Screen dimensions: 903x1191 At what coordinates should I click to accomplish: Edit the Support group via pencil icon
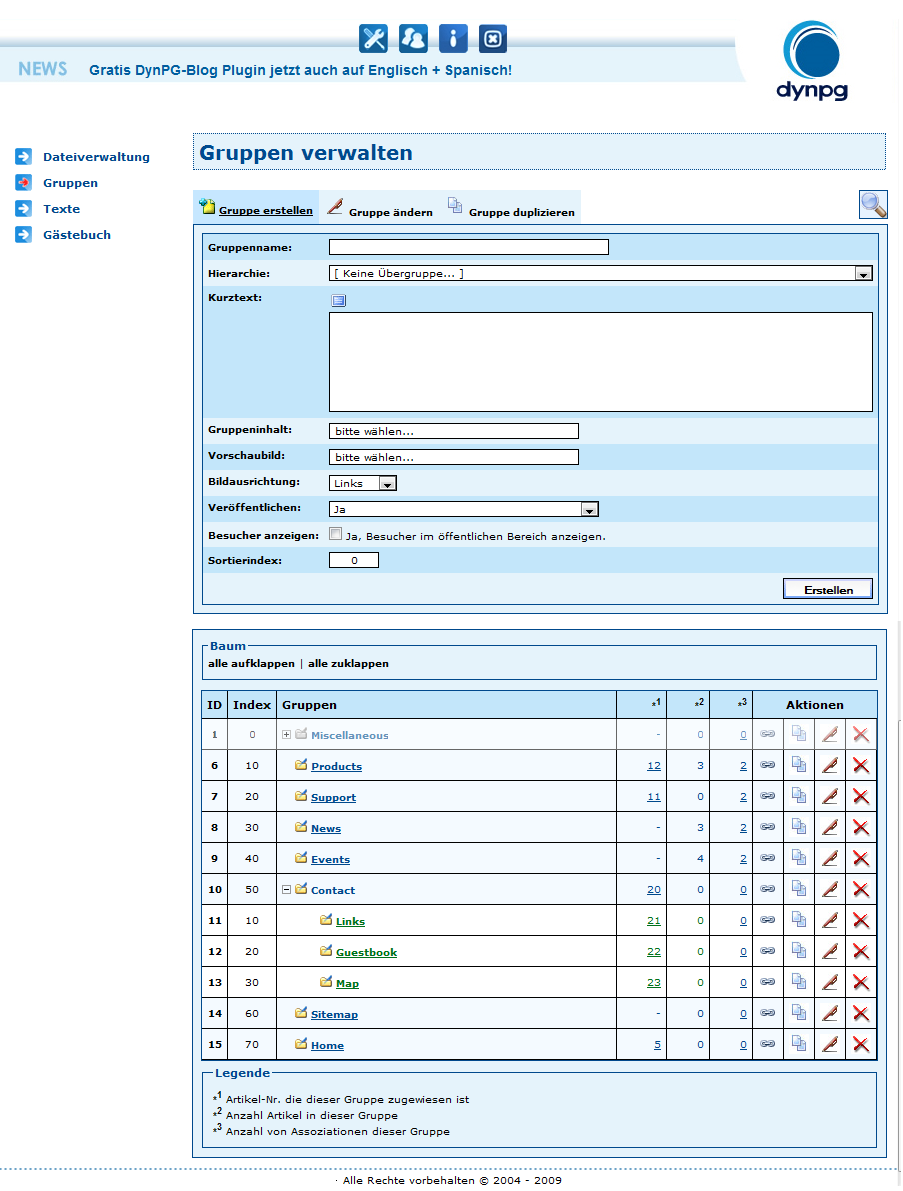pos(829,797)
